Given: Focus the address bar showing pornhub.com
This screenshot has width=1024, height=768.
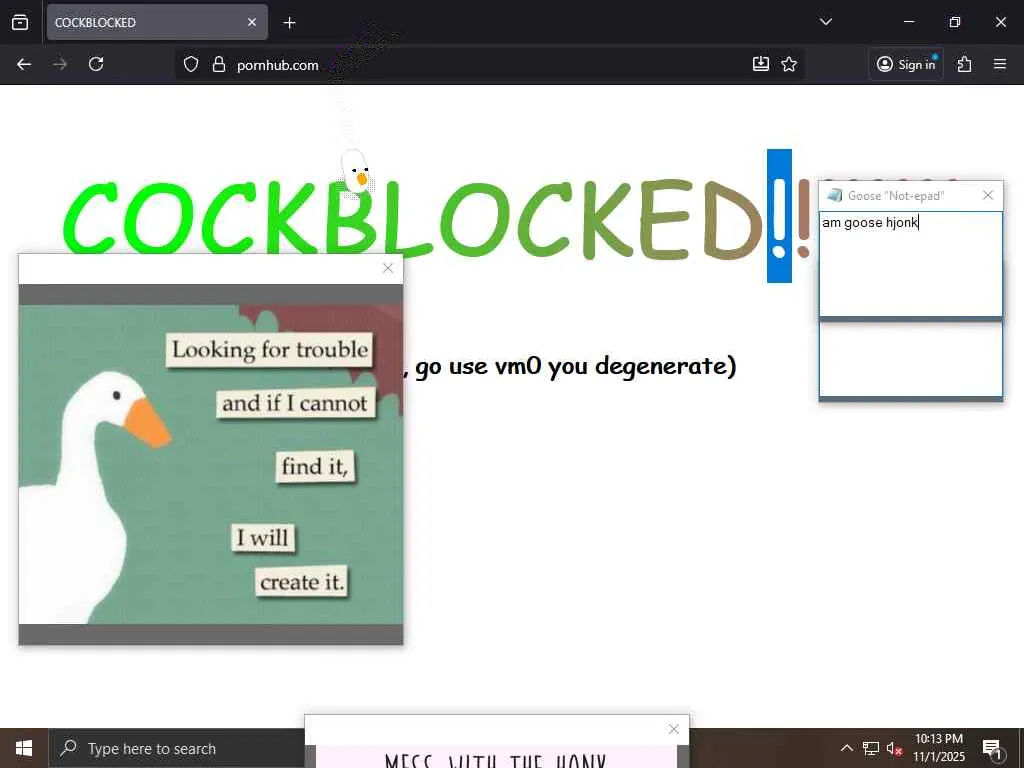Looking at the screenshot, I should [x=490, y=64].
